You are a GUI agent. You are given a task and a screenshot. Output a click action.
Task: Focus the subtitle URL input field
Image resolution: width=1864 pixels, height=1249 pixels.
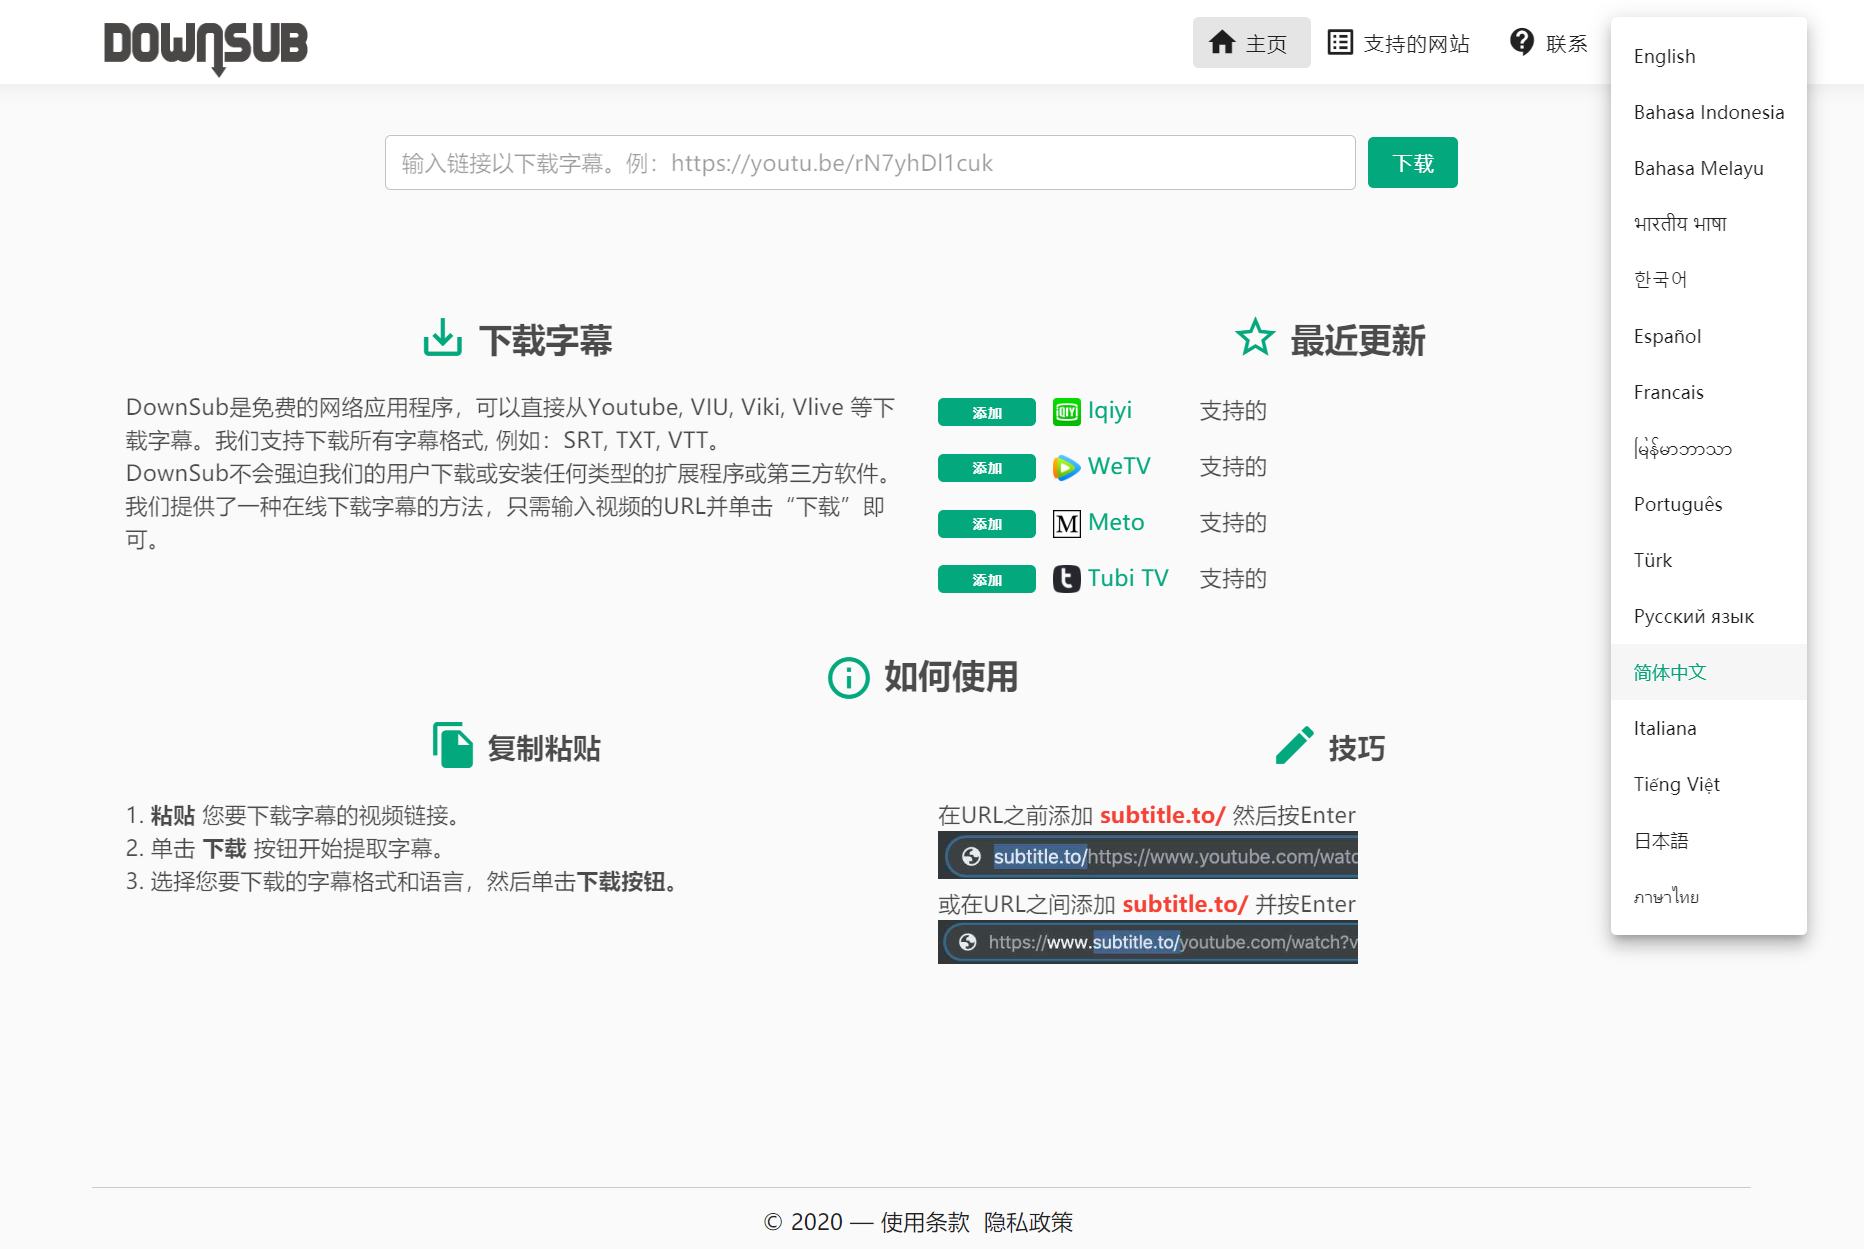click(x=870, y=163)
